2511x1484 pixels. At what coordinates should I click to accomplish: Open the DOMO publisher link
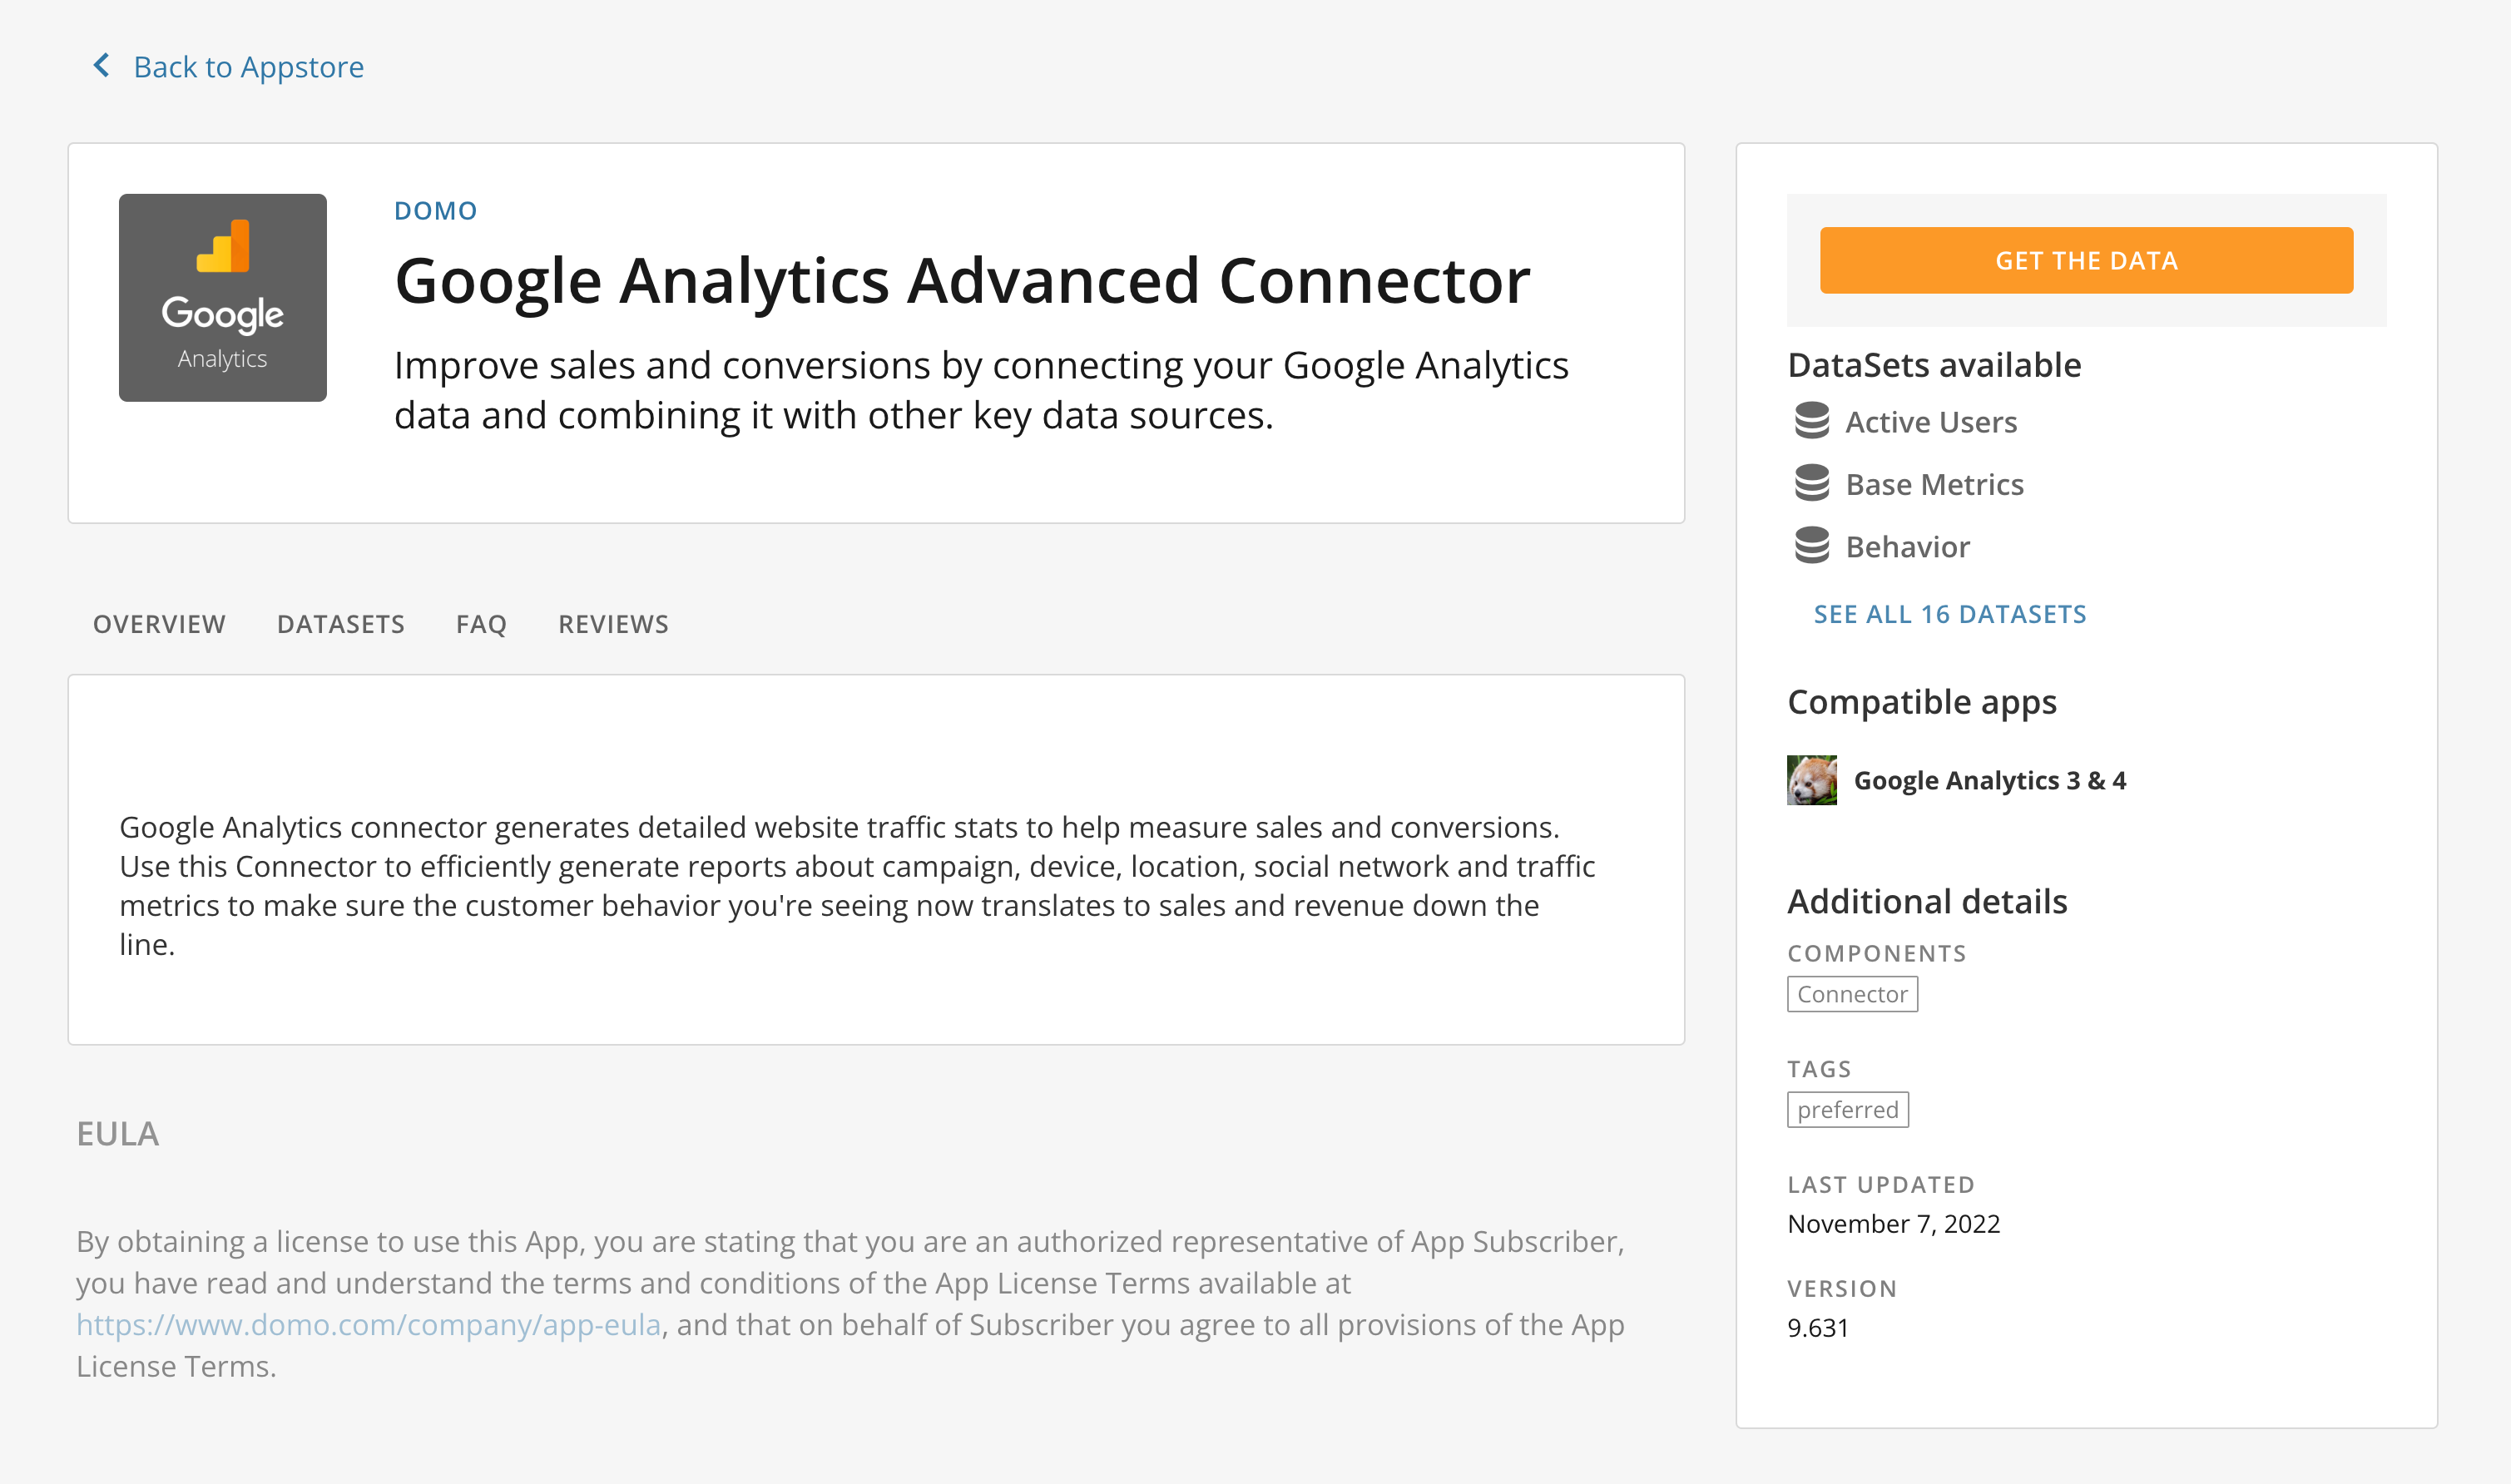(435, 211)
